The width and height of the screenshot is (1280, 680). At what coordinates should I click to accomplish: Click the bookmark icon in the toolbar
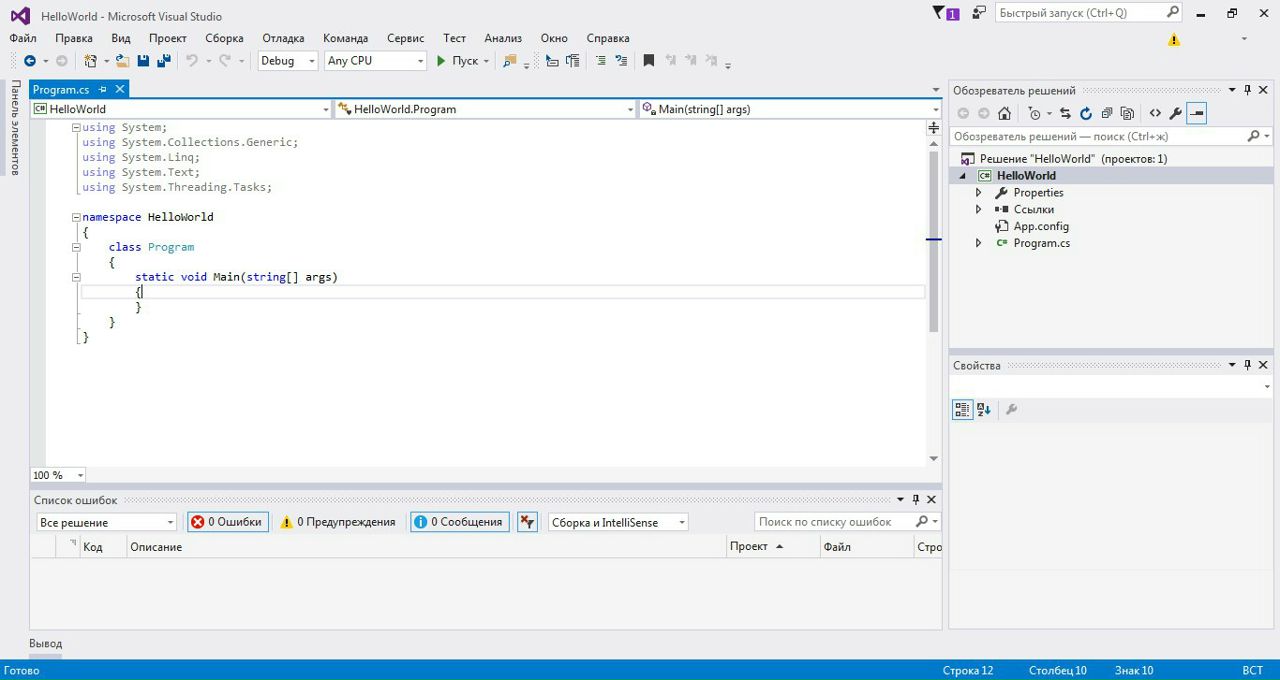pos(648,61)
